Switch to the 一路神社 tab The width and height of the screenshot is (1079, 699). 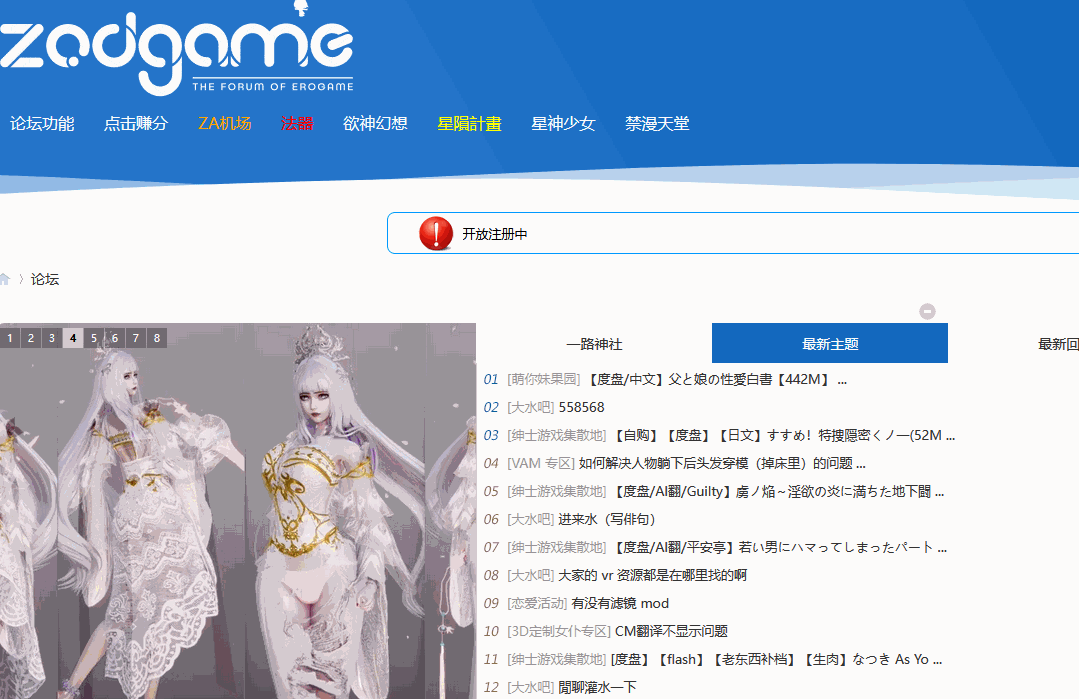tap(594, 344)
